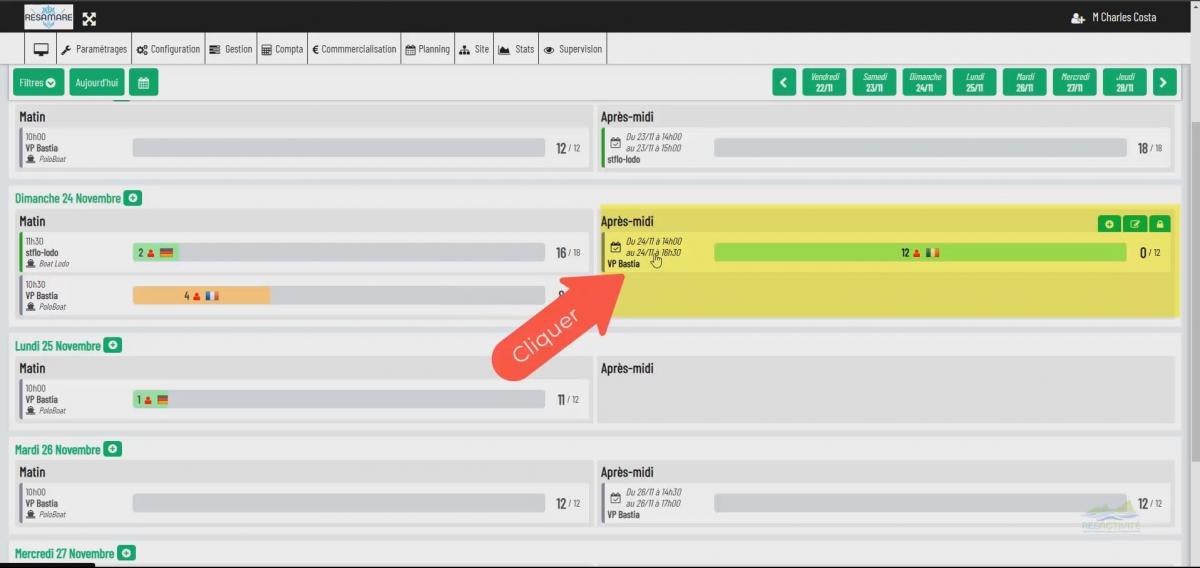1200x568 pixels.
Task: Open the Site menu
Action: tap(474, 49)
